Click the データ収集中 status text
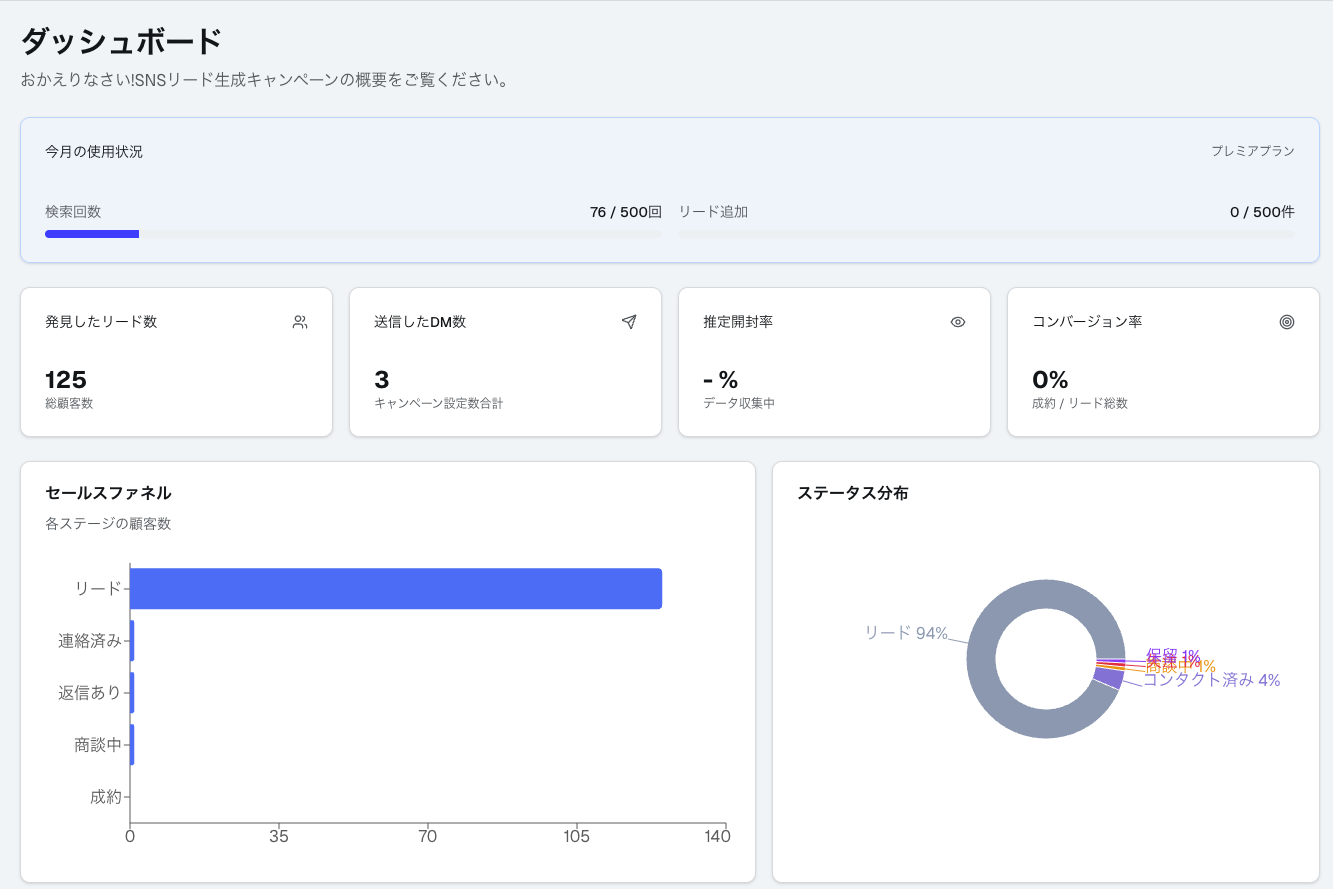This screenshot has height=889, width=1333. pyautogui.click(x=739, y=403)
